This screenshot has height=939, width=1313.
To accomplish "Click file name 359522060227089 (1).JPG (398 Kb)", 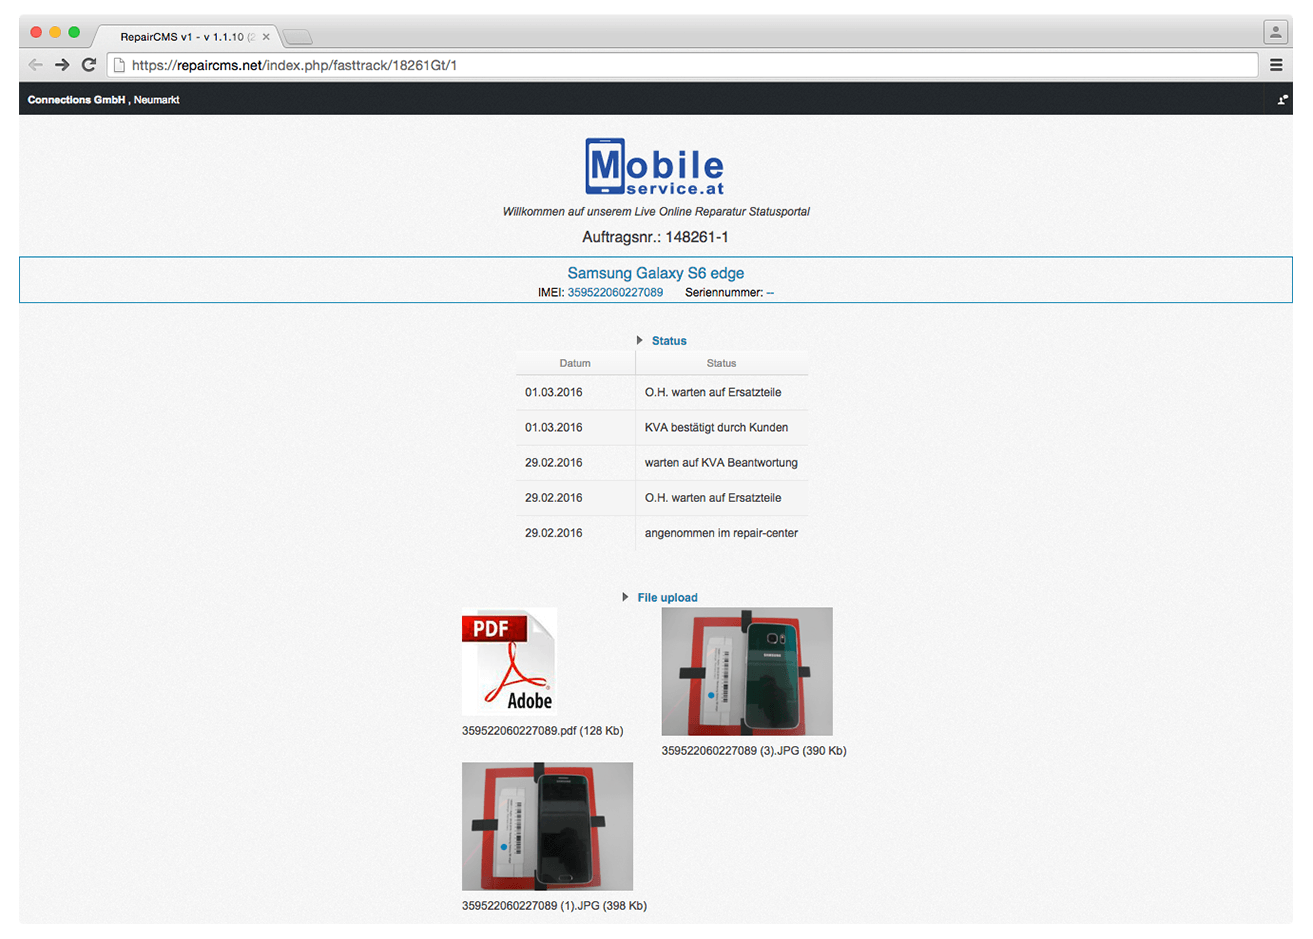I will [554, 906].
